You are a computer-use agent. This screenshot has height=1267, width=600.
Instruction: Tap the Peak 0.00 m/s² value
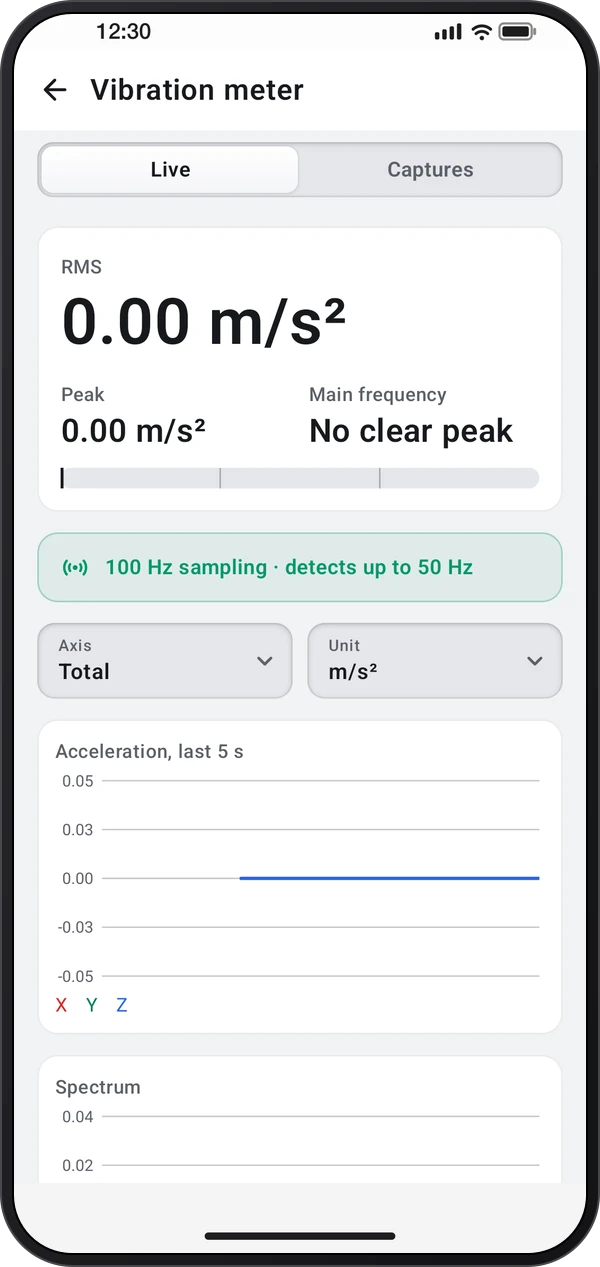pyautogui.click(x=134, y=431)
